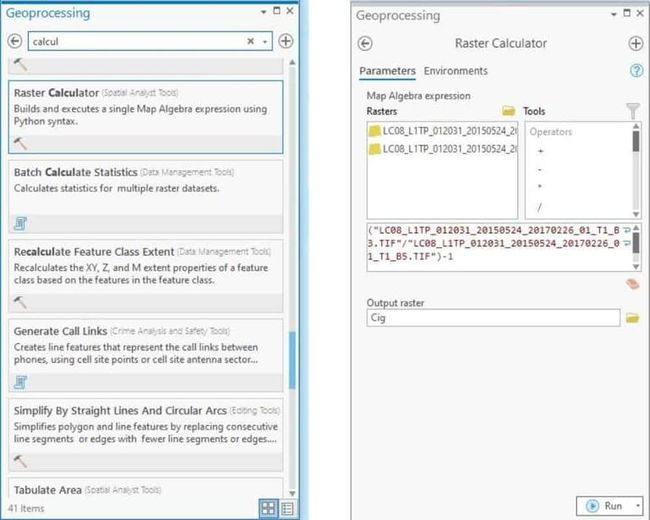Clear the 'calcul' search text

(x=250, y=41)
